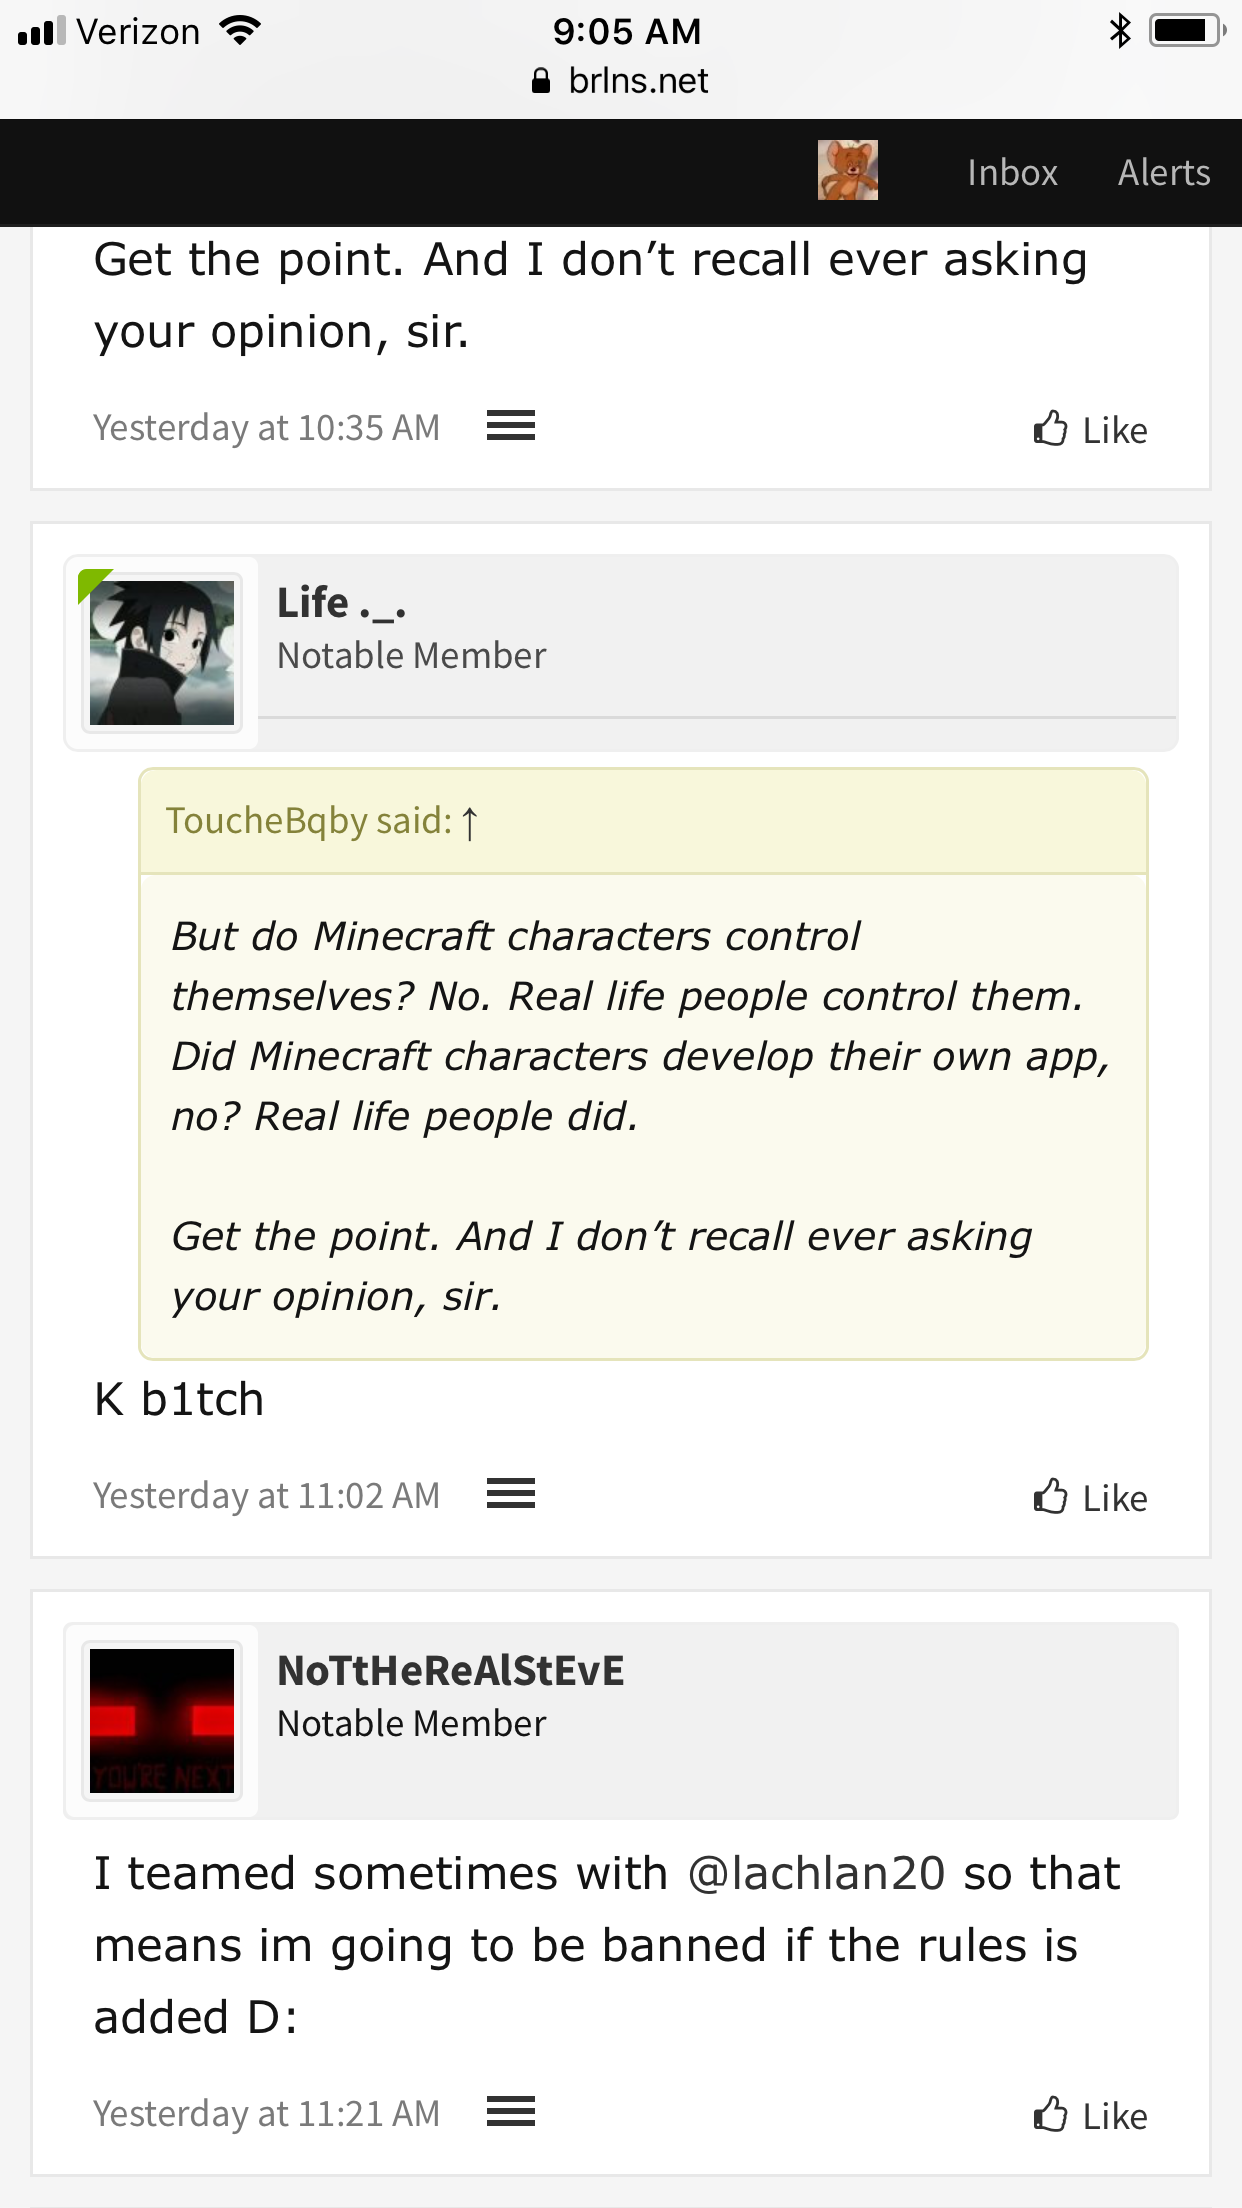Tap the lock icon beside brlns.net
Image resolution: width=1242 pixels, height=2208 pixels.
click(x=541, y=81)
